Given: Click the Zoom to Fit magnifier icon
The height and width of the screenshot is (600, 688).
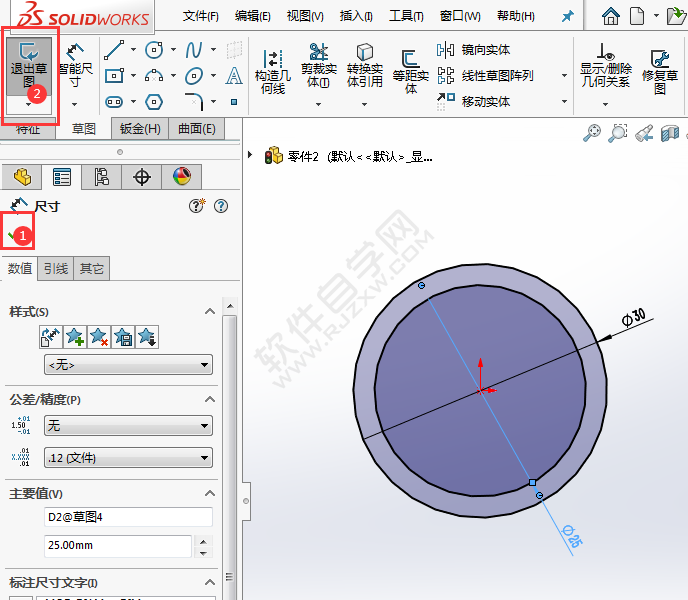Looking at the screenshot, I should [x=592, y=133].
